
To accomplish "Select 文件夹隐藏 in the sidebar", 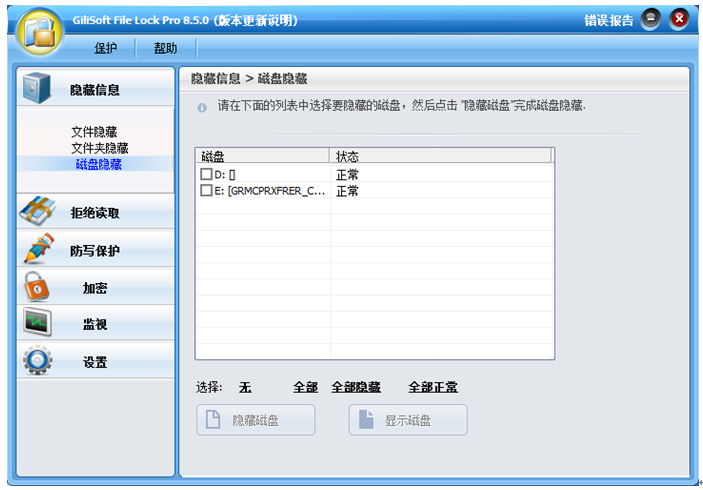I will pos(100,148).
